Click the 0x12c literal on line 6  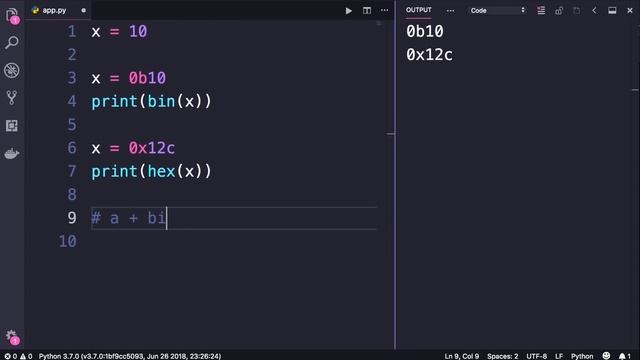coord(152,148)
